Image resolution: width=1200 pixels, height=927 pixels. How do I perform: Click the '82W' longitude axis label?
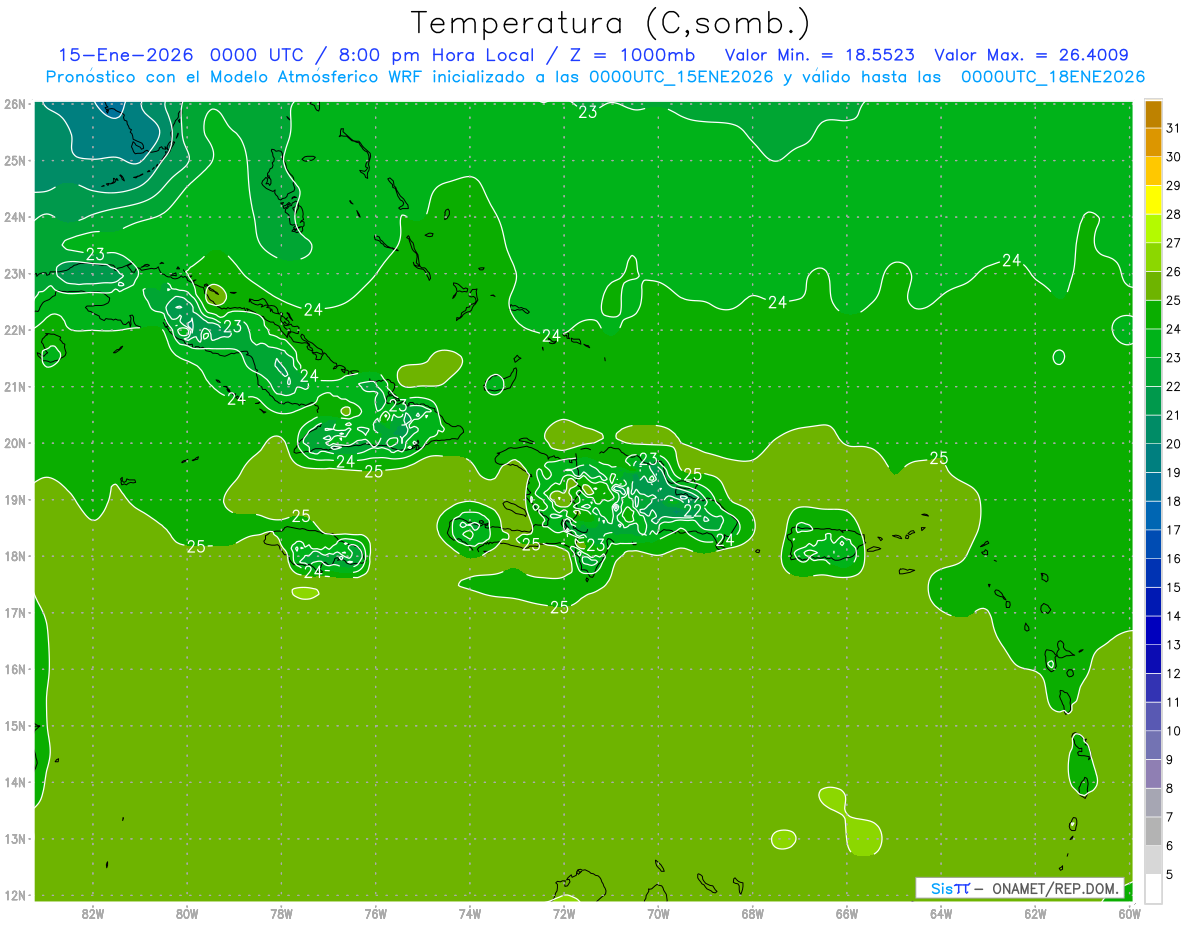(92, 913)
